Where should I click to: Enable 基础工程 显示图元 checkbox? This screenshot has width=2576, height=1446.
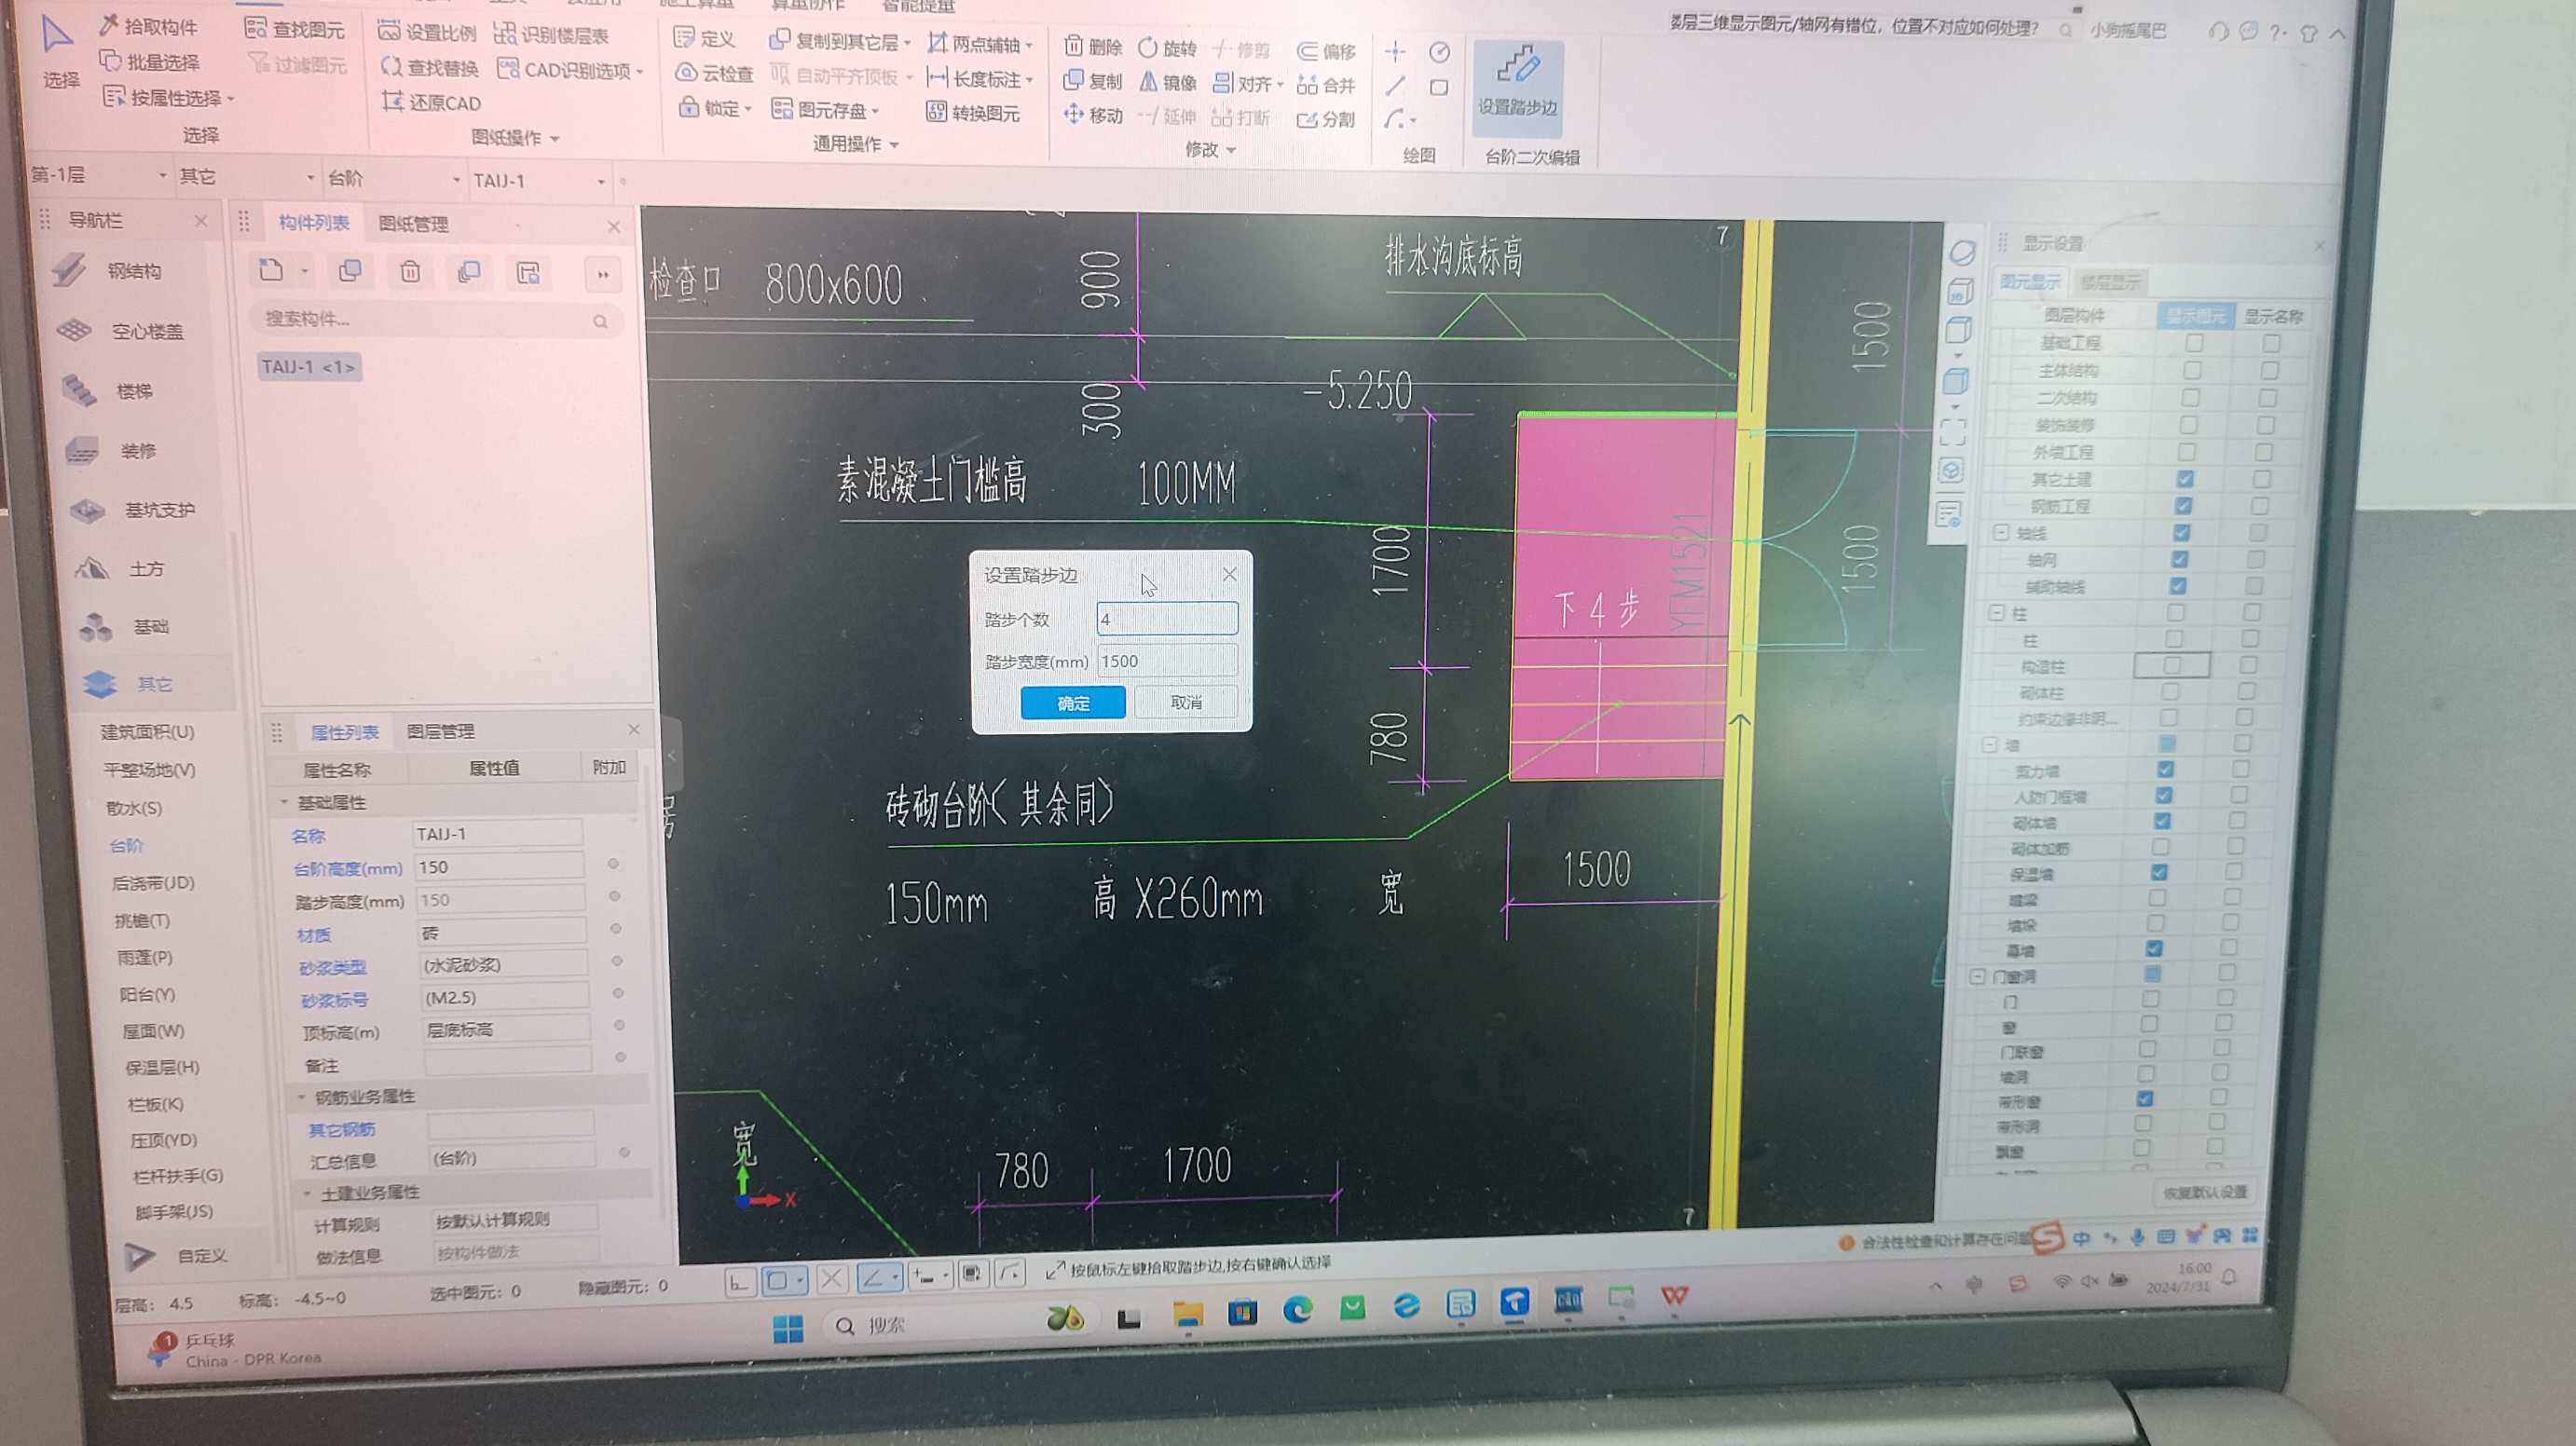2194,343
